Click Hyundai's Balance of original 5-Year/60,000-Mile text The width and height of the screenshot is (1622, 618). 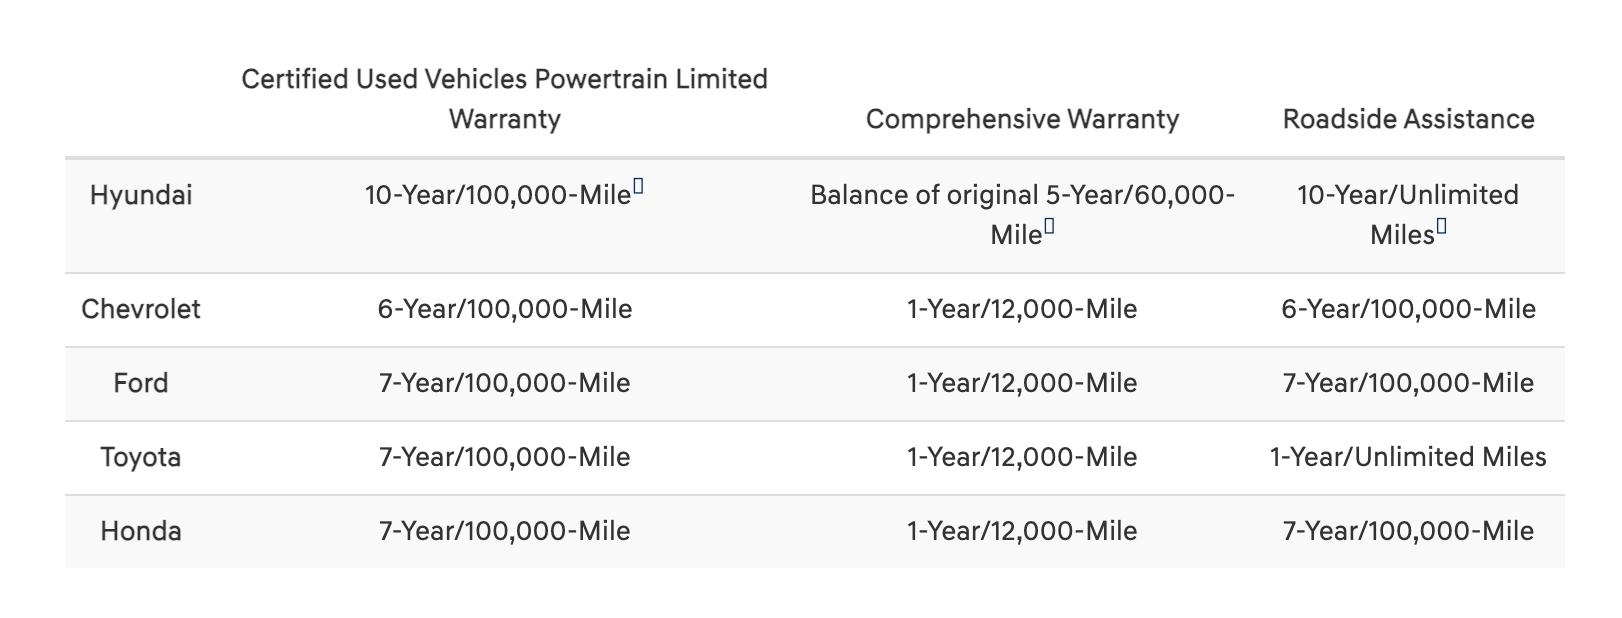coord(1022,195)
